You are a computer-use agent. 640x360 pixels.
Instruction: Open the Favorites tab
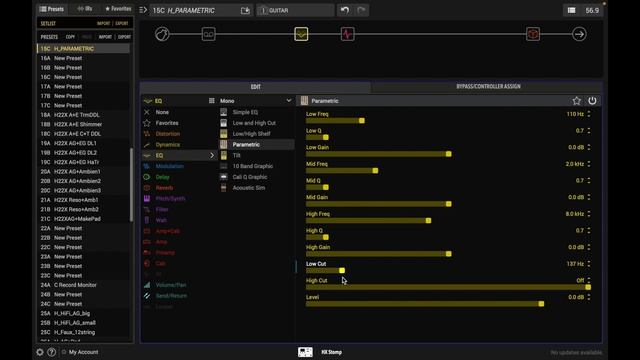(118, 9)
